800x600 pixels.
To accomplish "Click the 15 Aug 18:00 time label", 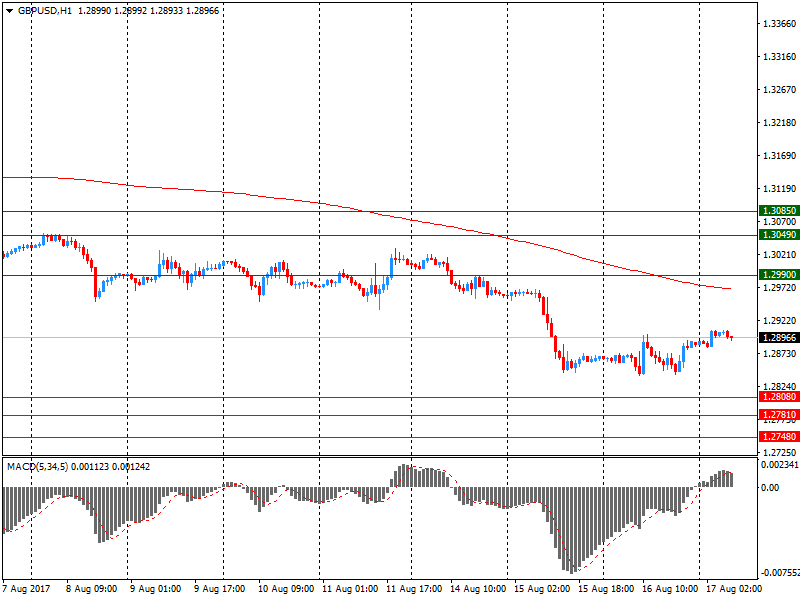I will click(x=606, y=589).
